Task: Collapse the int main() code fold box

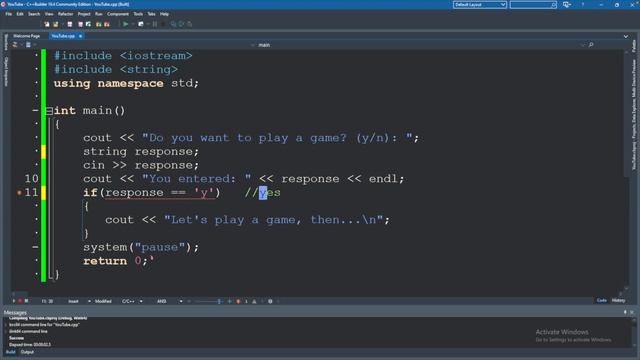Action: [49, 111]
